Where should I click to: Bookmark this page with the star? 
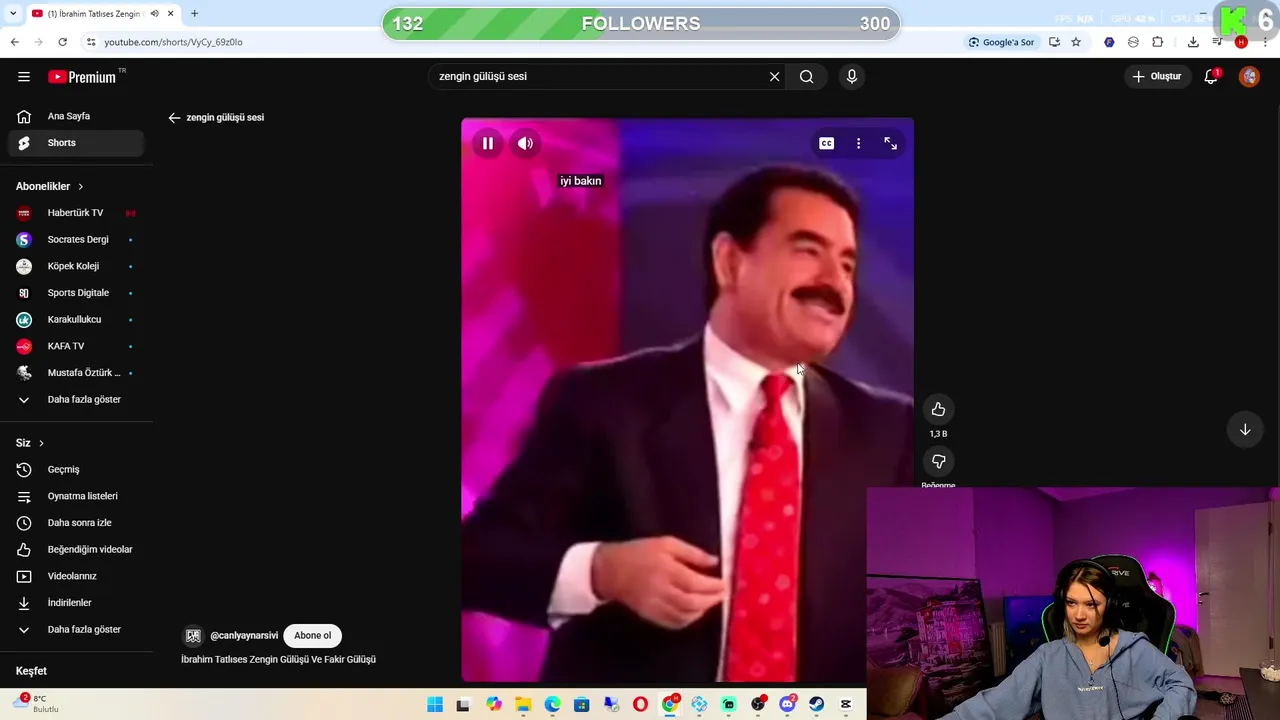1076,42
